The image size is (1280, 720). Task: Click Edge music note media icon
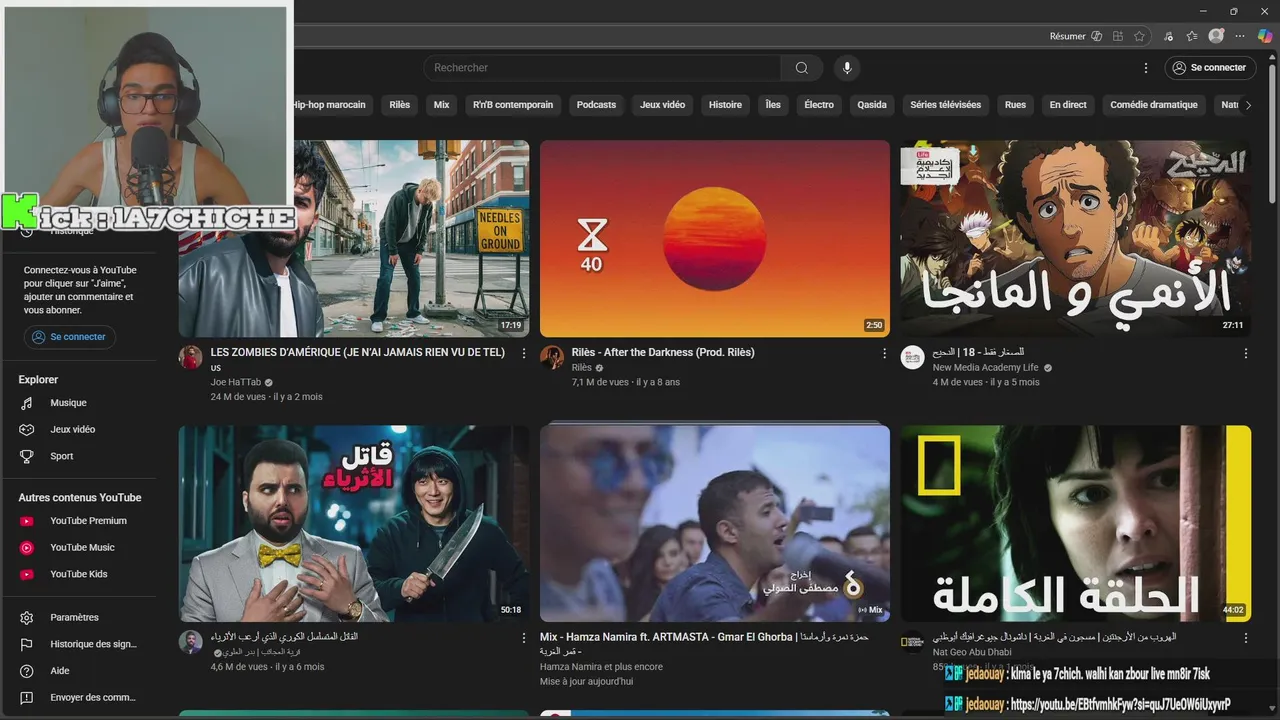click(1169, 36)
